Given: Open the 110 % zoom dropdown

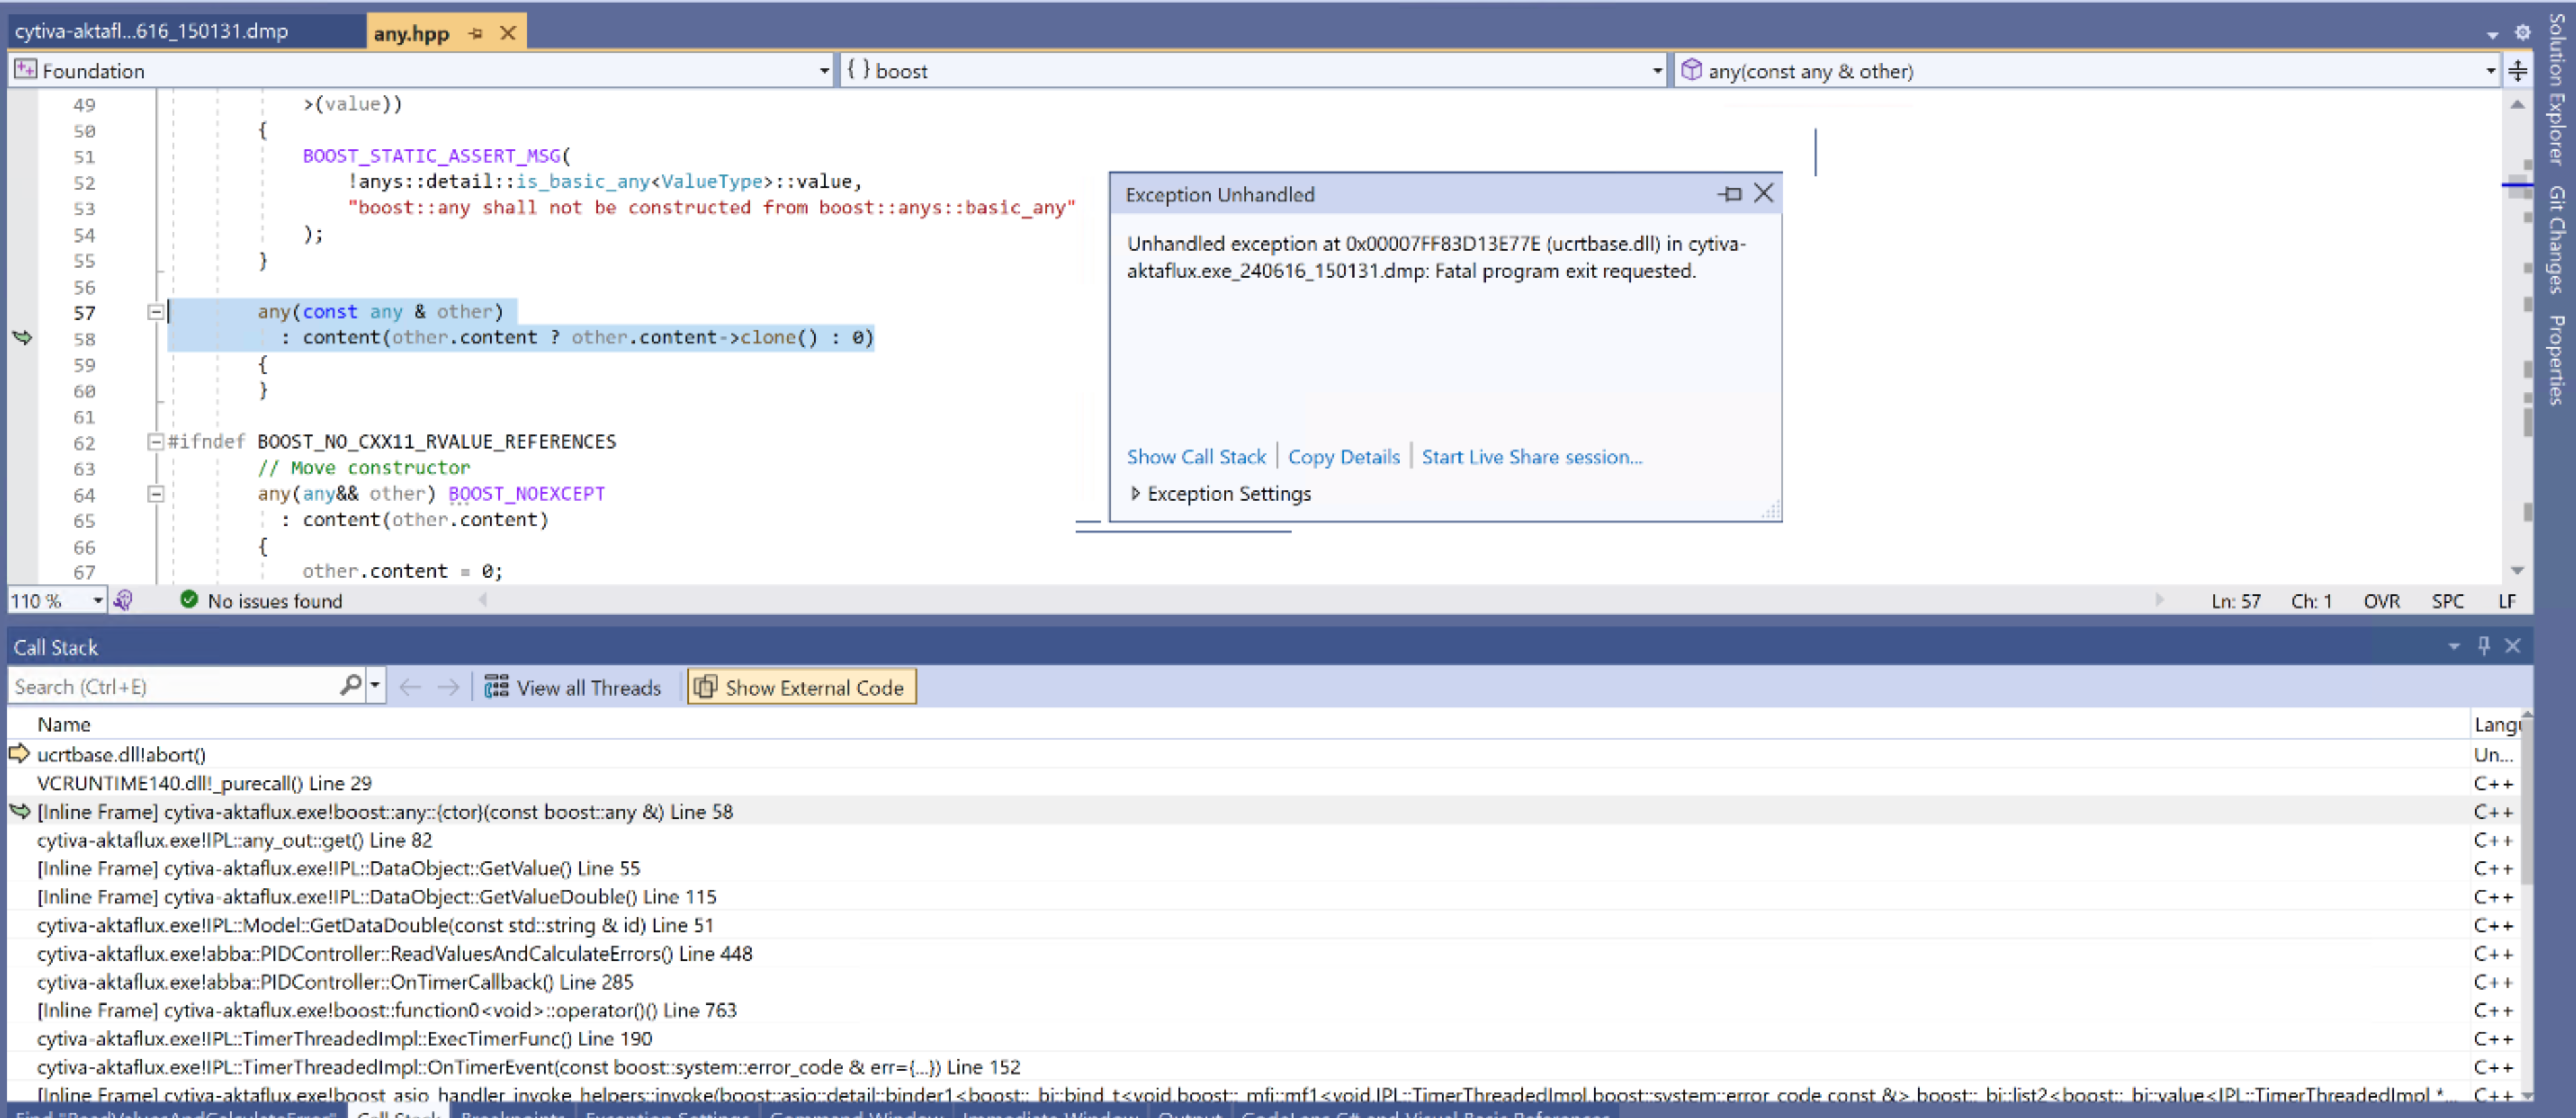Looking at the screenshot, I should [x=97, y=601].
